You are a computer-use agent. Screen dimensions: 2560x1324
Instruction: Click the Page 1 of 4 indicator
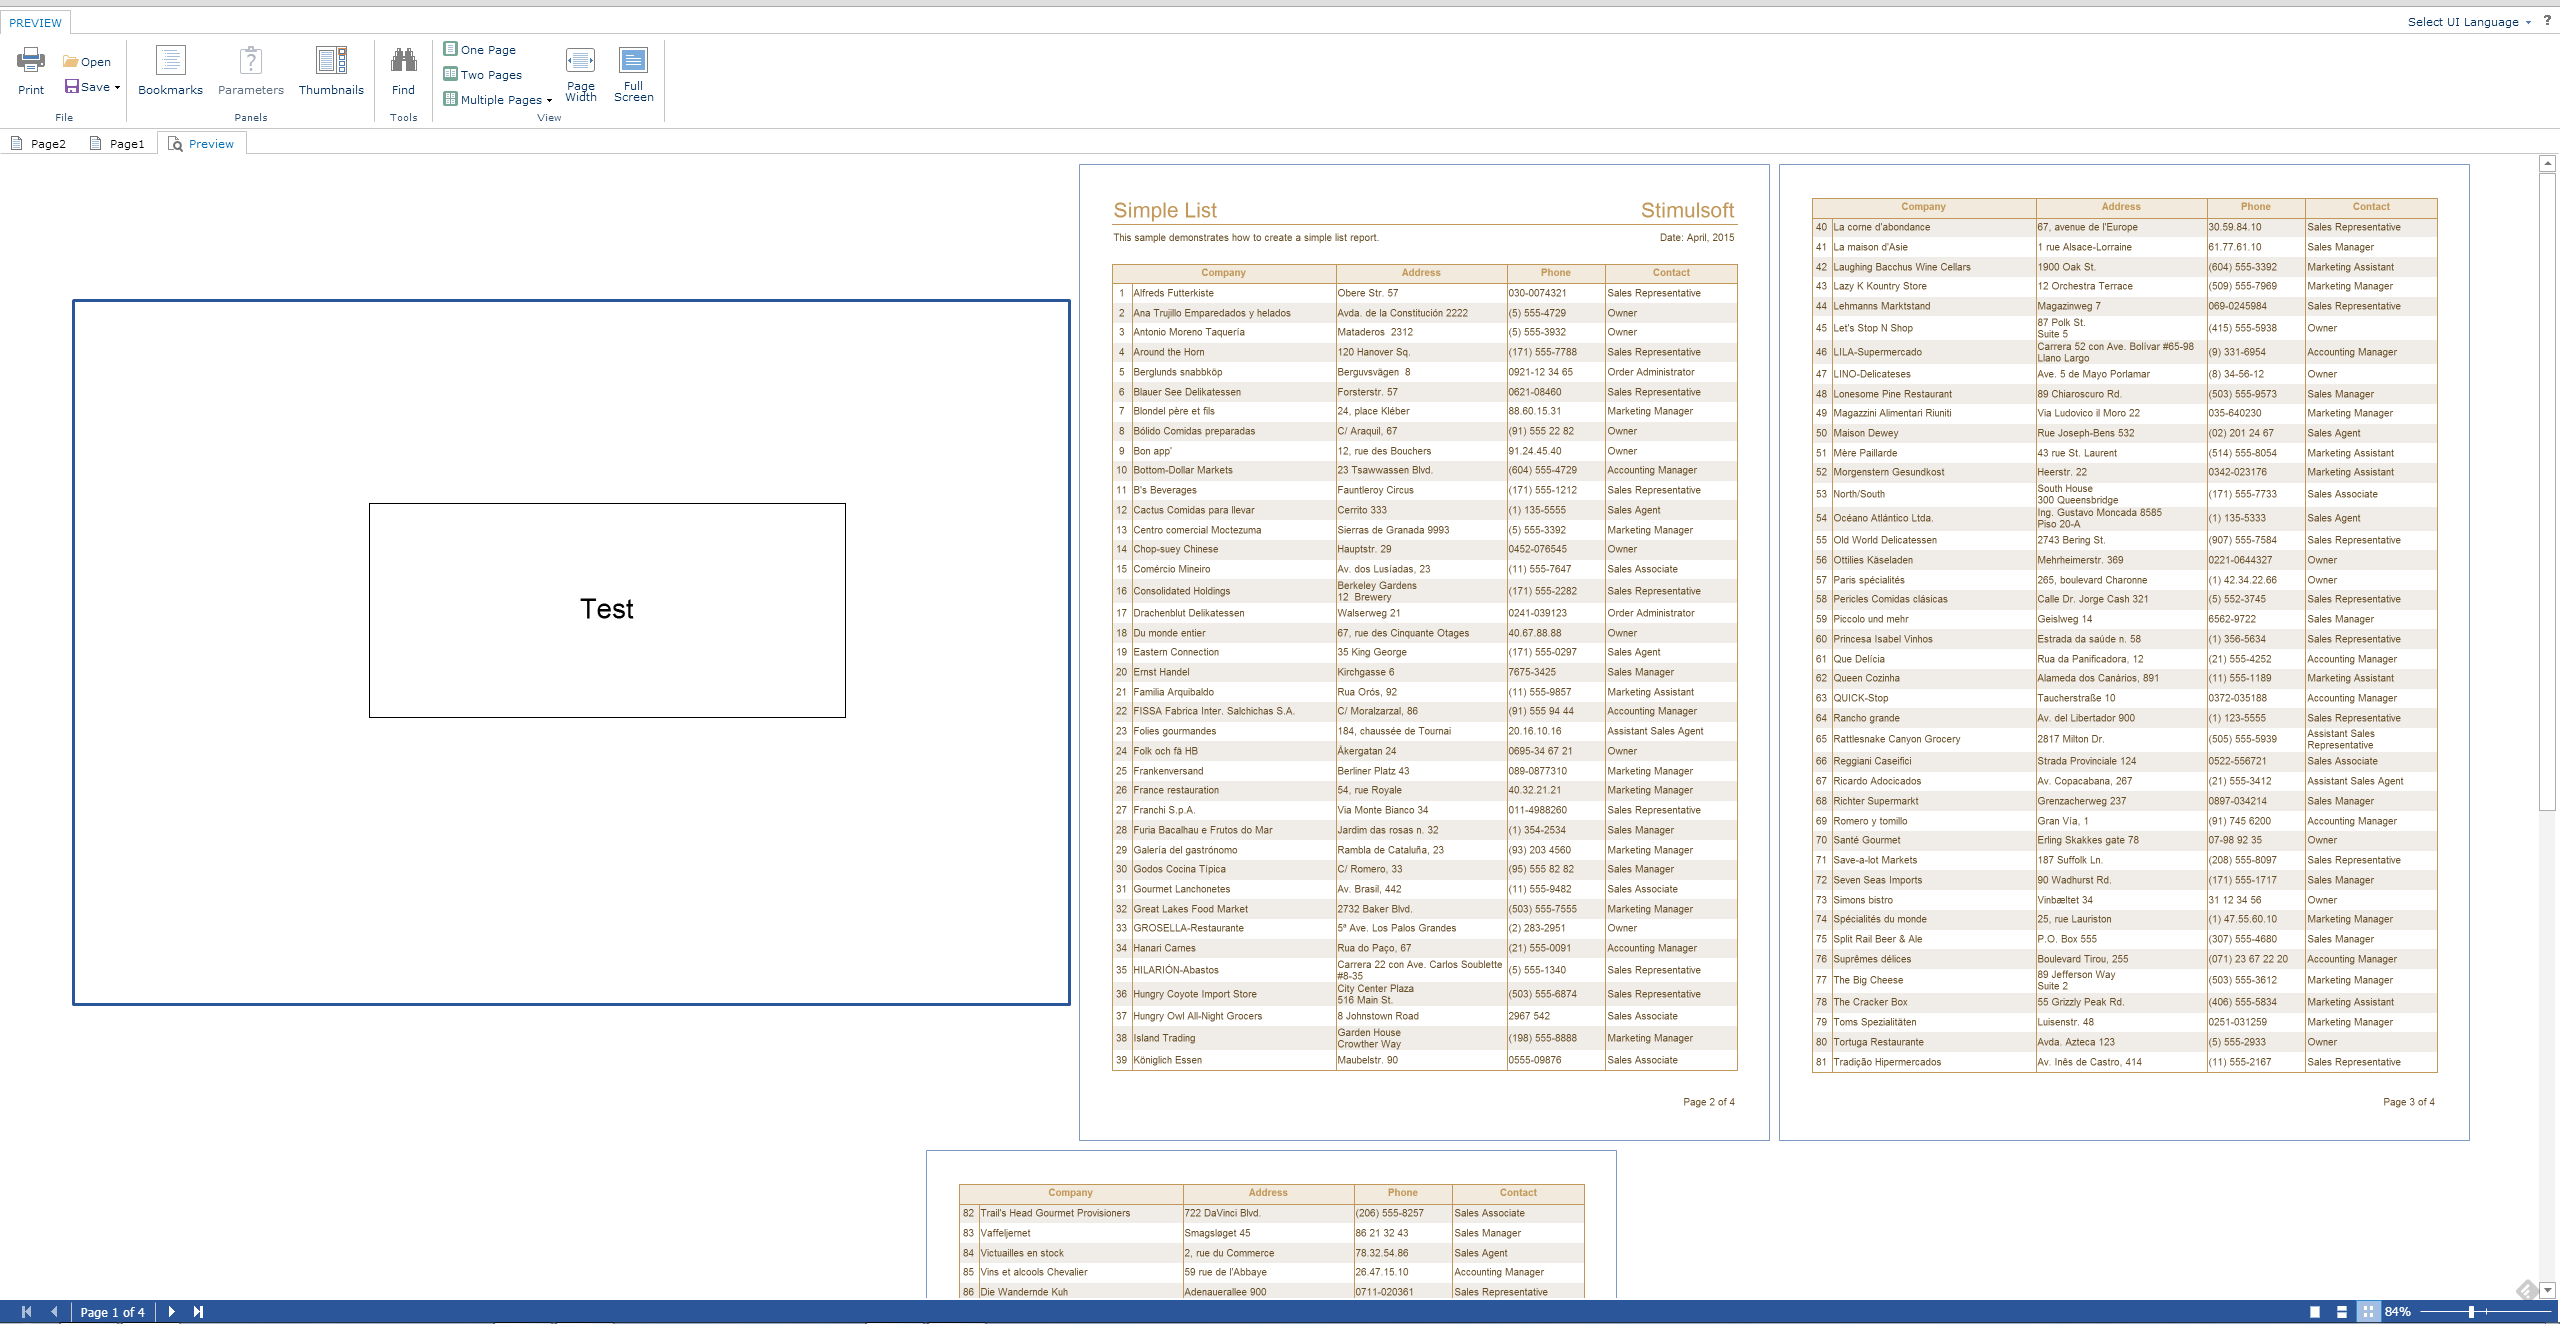(x=112, y=1312)
